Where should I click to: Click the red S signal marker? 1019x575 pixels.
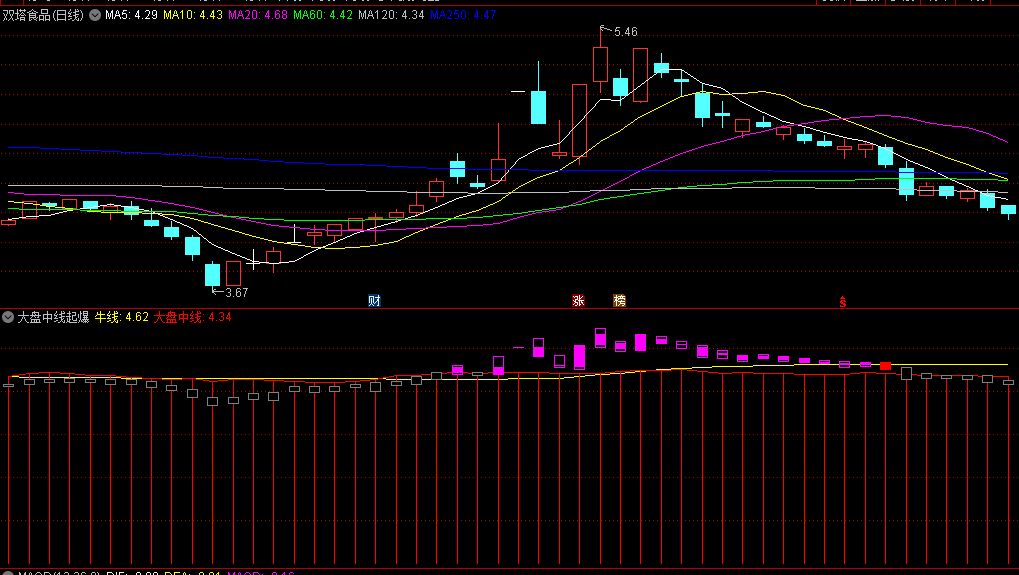(x=843, y=301)
